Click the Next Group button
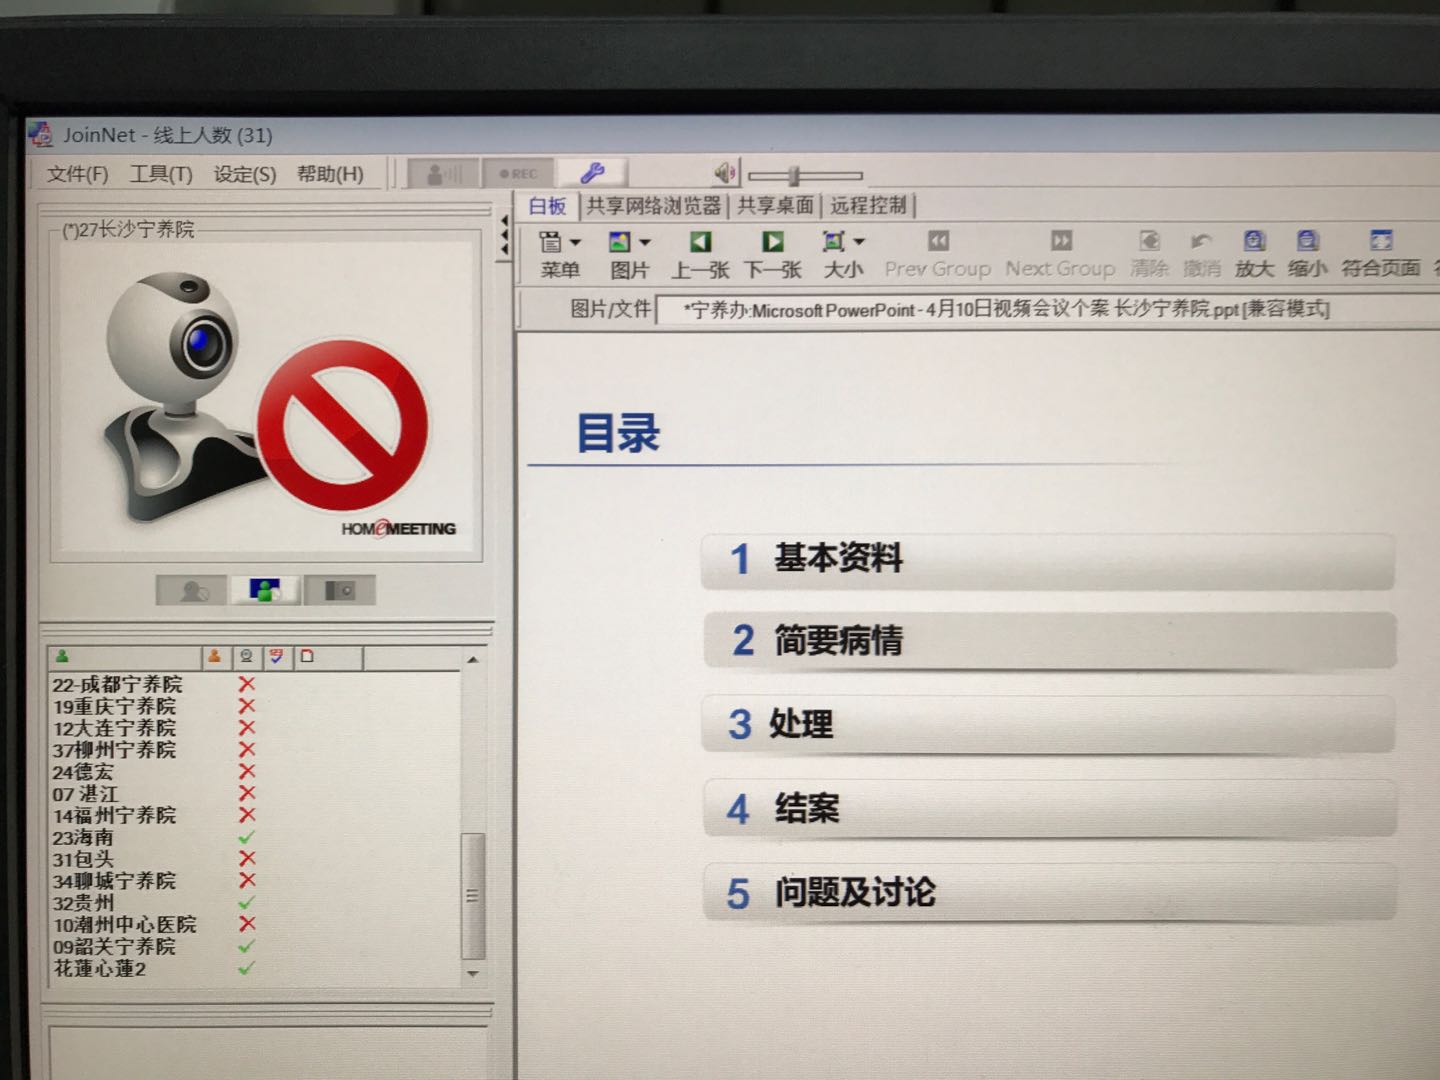 coord(1060,254)
